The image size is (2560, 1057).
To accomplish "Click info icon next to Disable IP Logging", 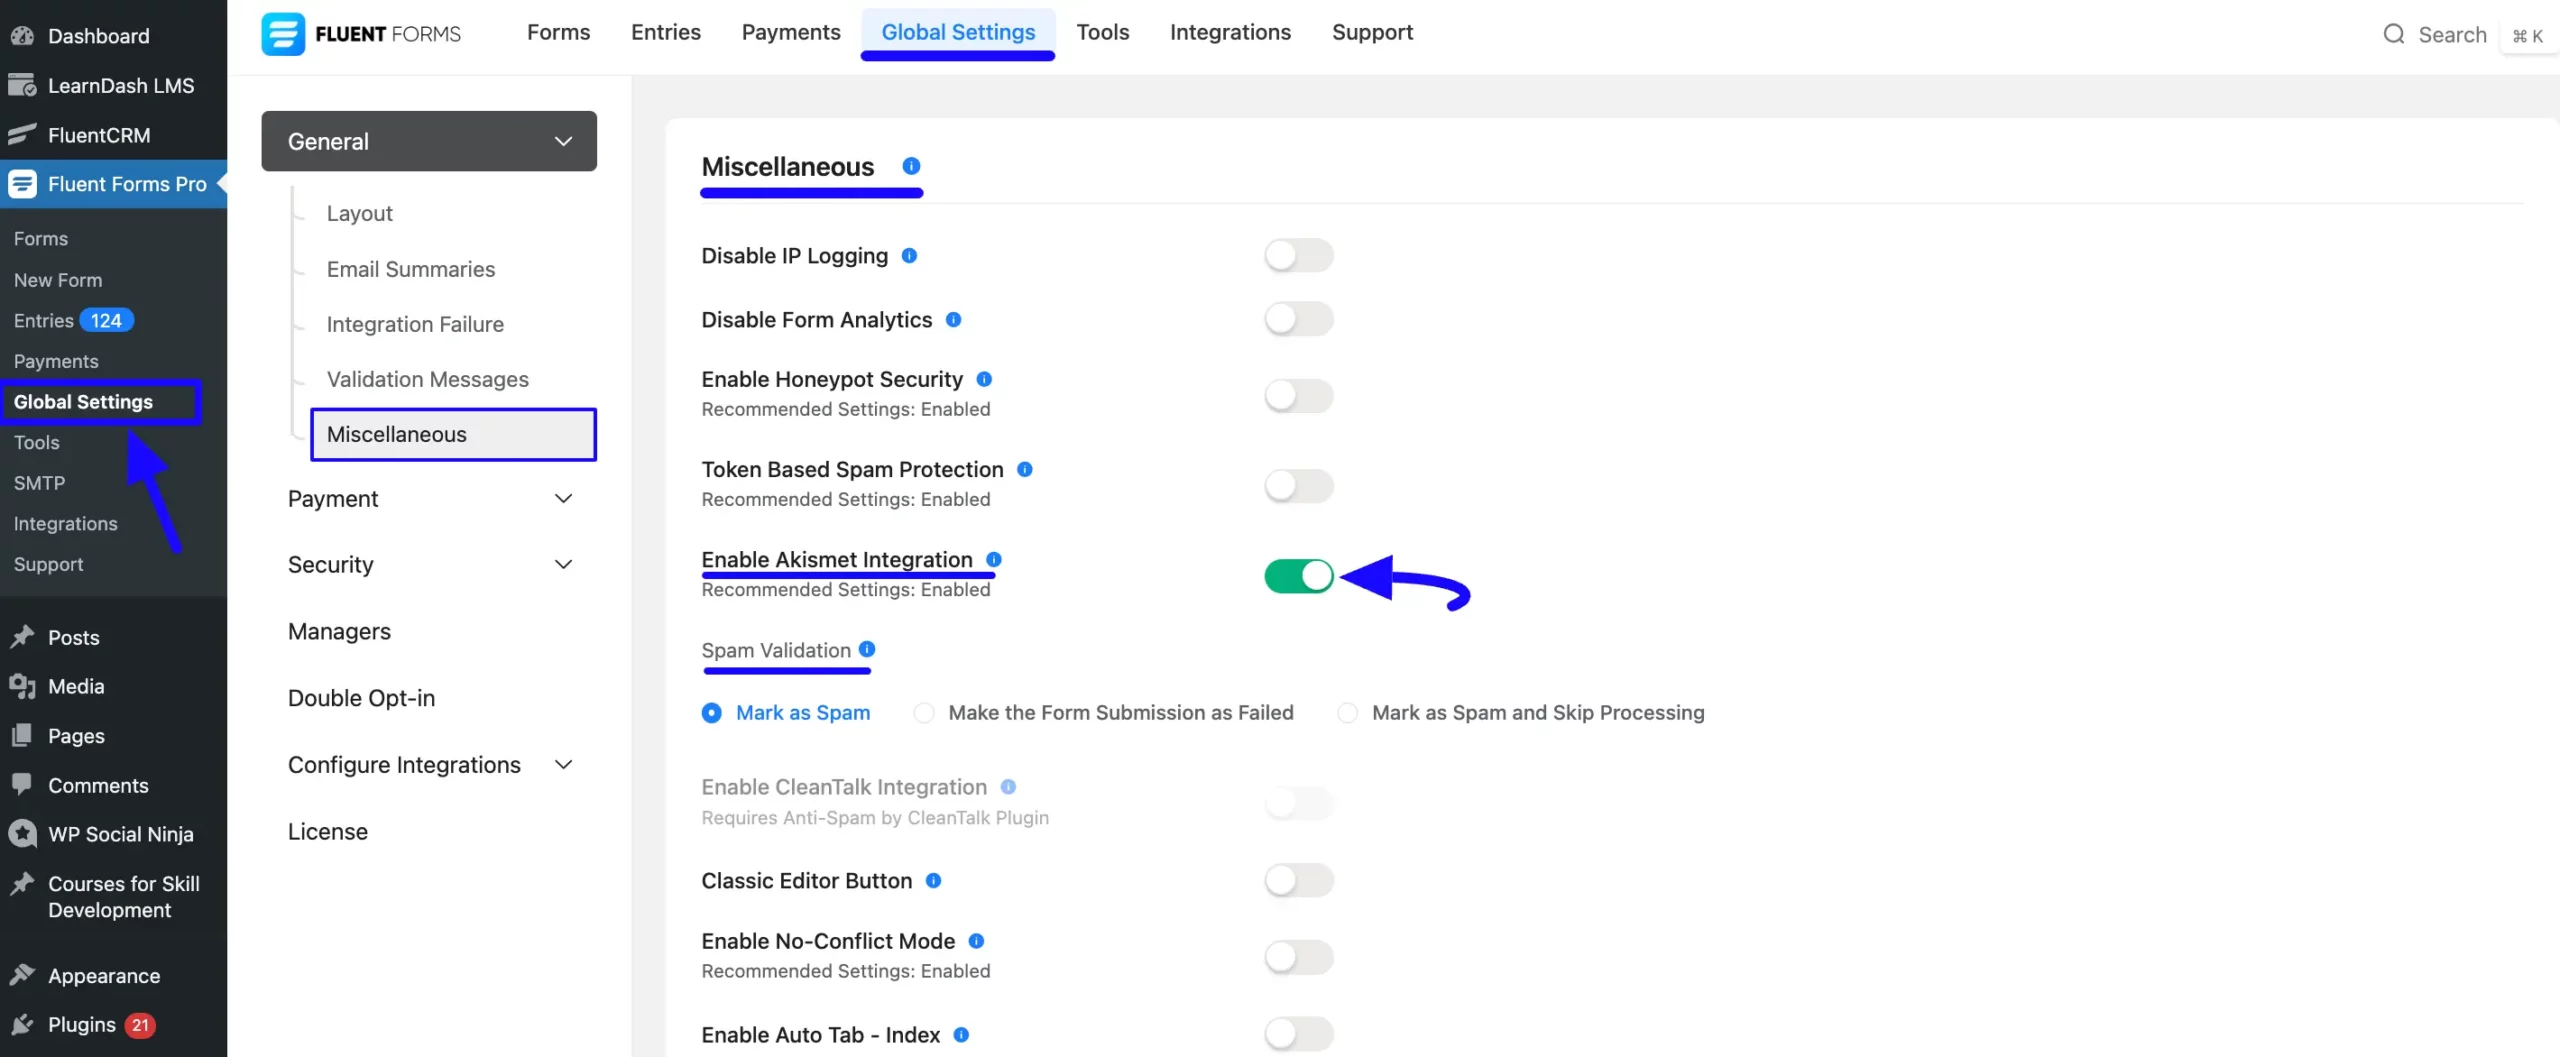I will coord(909,256).
